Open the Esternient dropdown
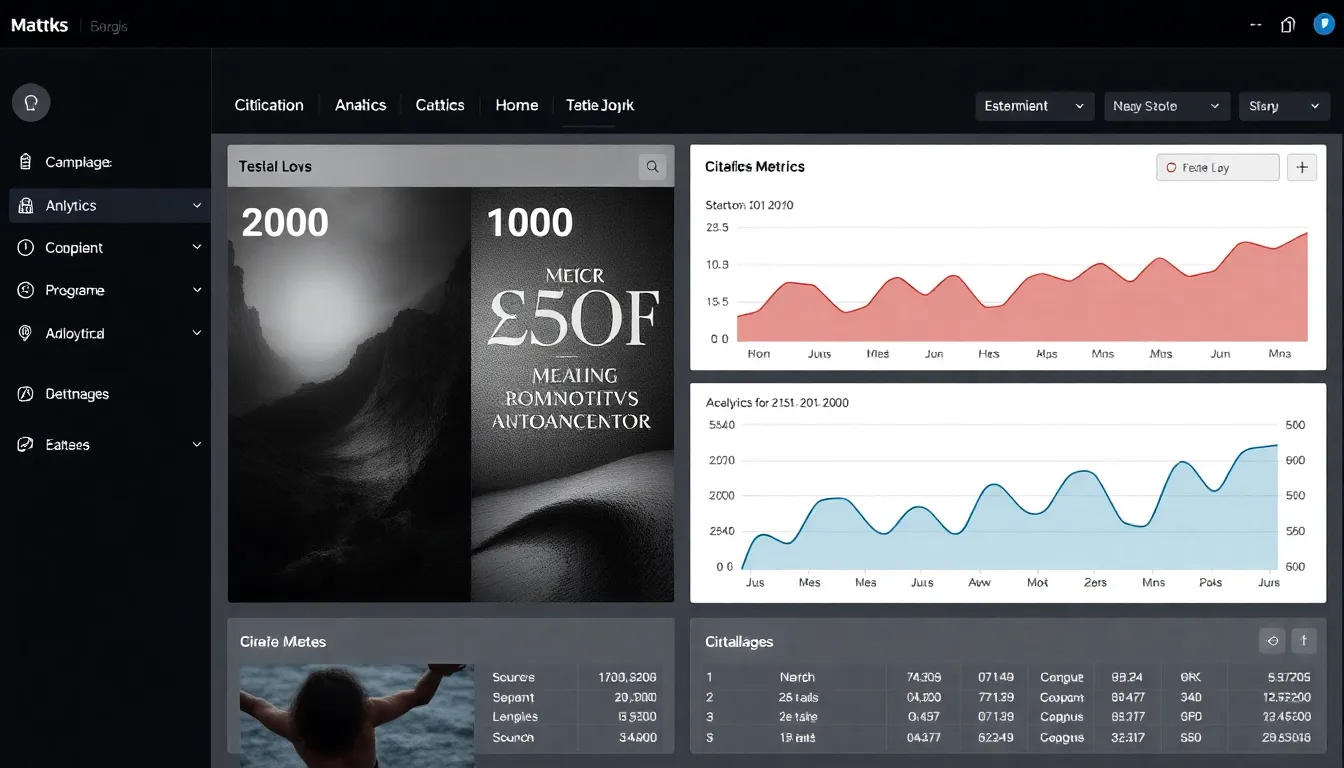Image resolution: width=1344 pixels, height=768 pixels. coord(1035,106)
